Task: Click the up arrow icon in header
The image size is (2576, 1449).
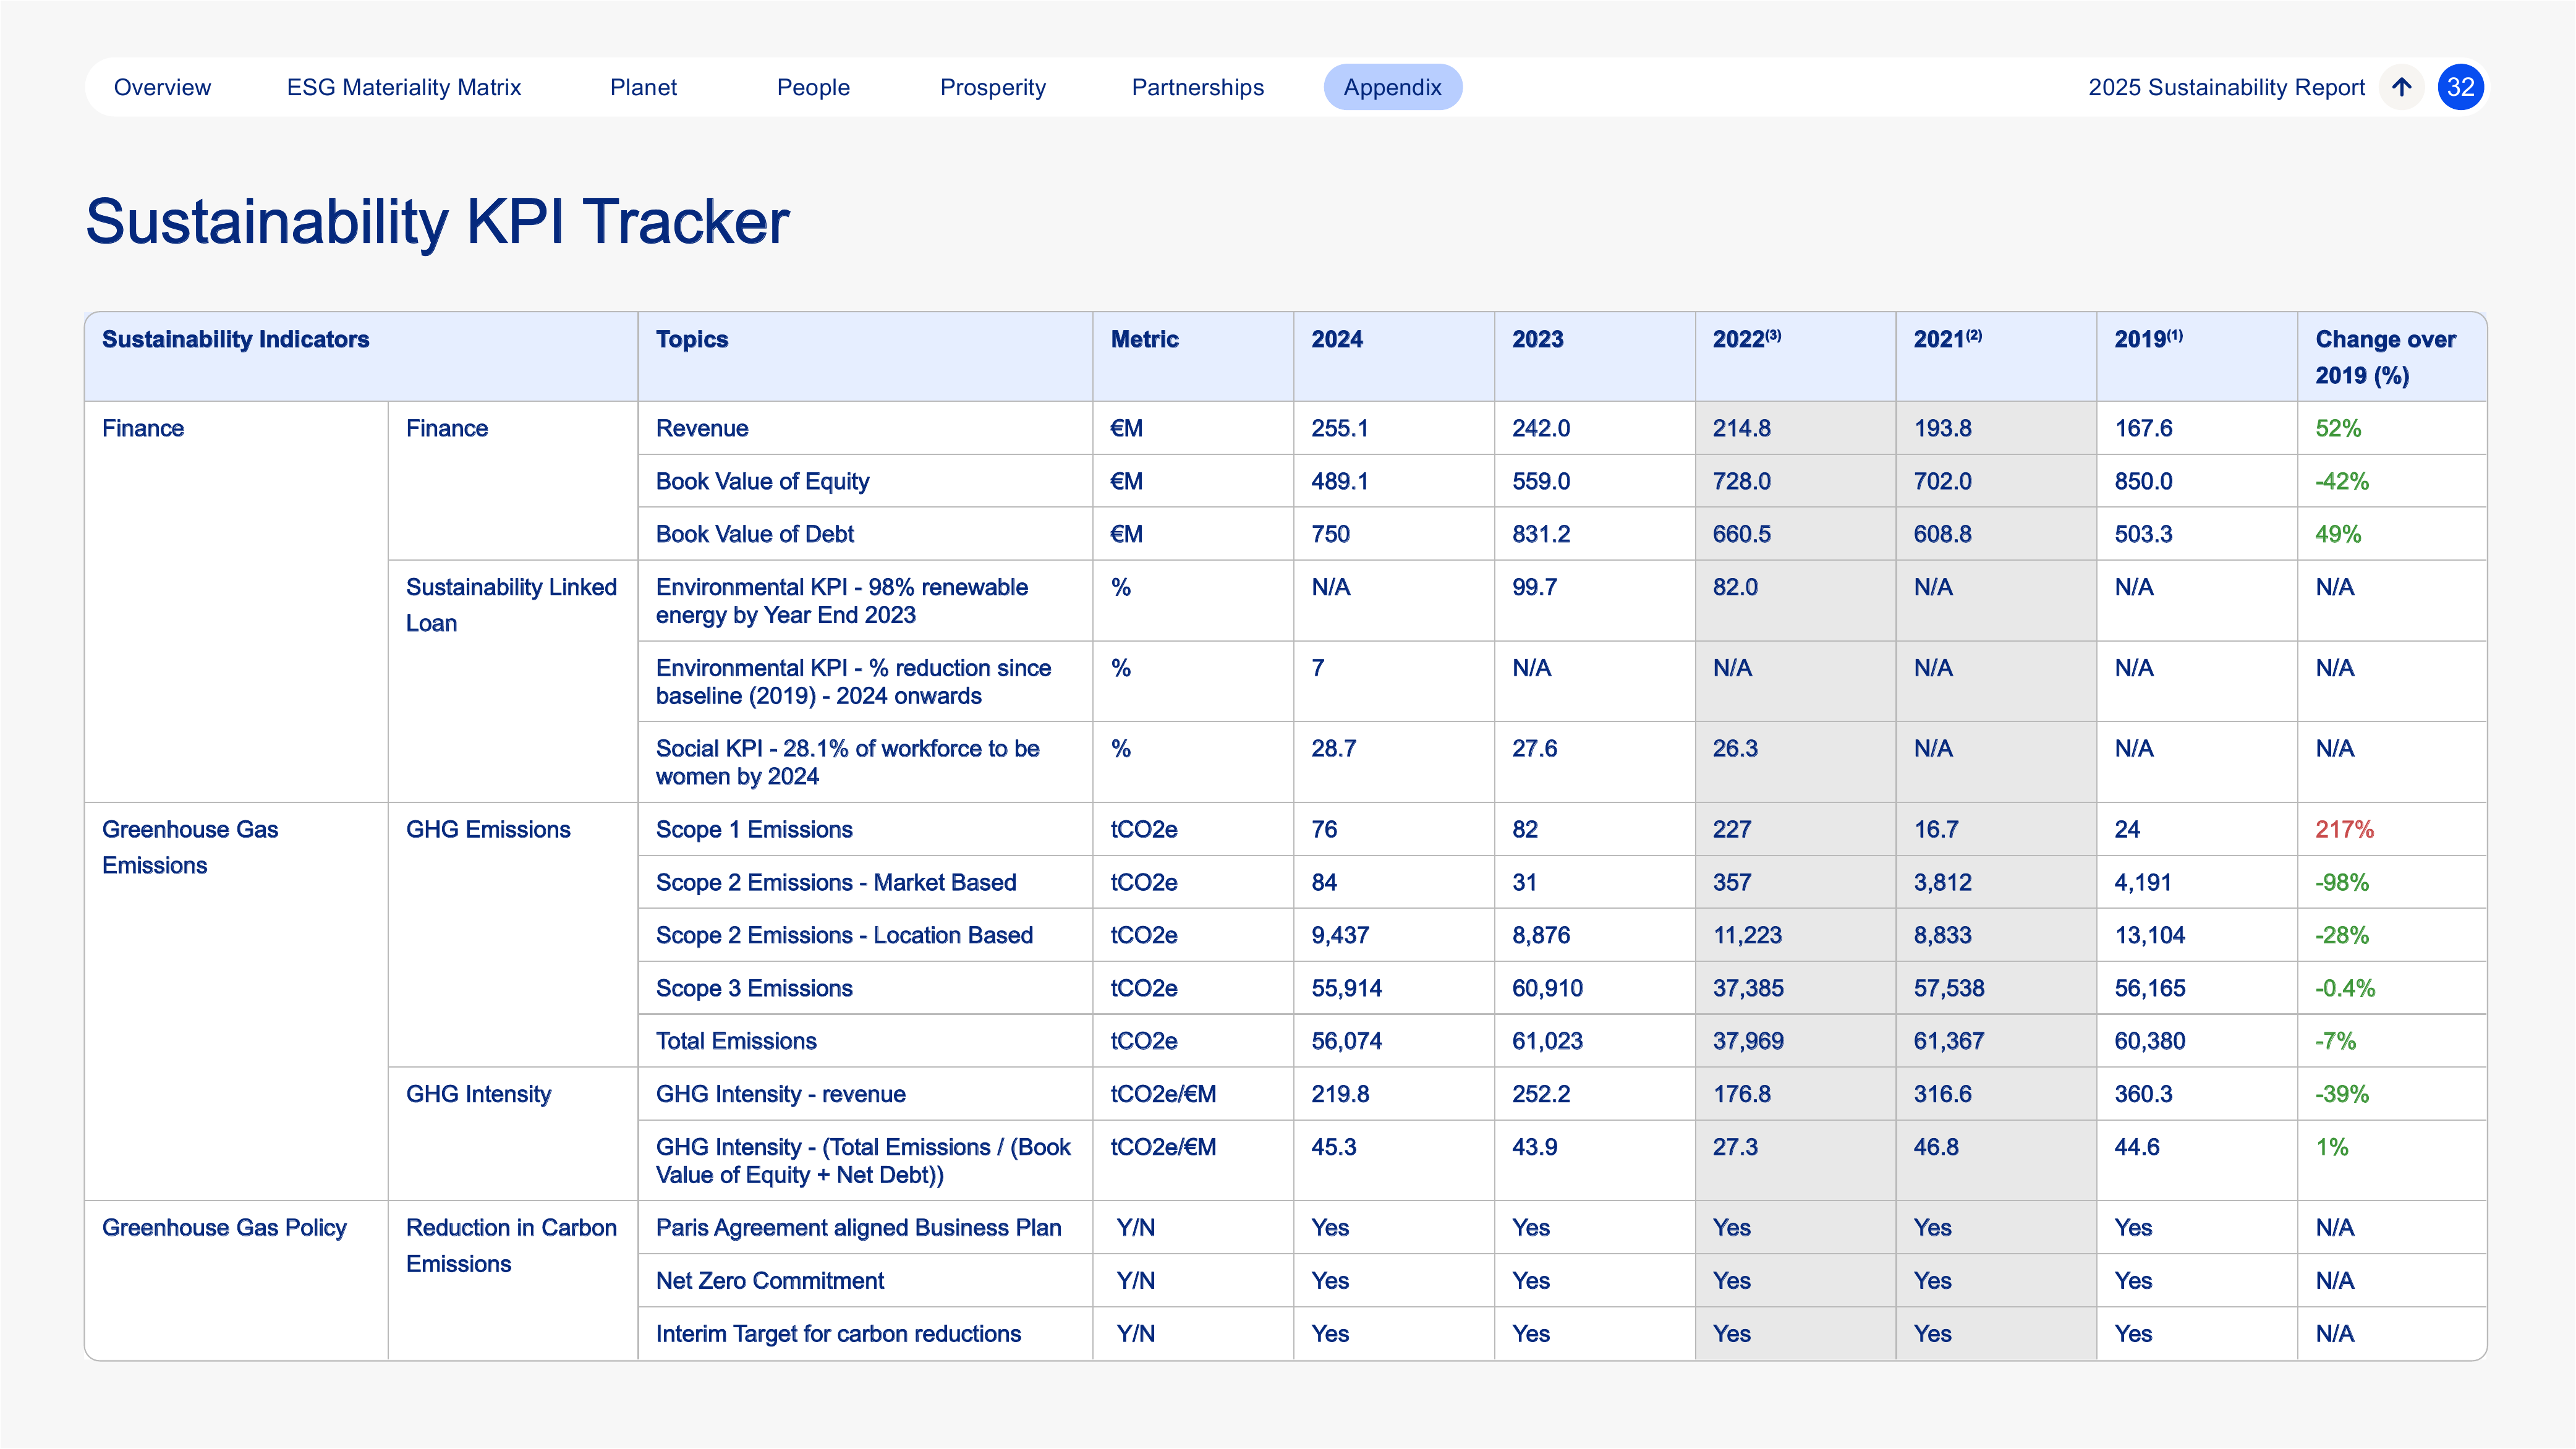Action: [x=2401, y=87]
